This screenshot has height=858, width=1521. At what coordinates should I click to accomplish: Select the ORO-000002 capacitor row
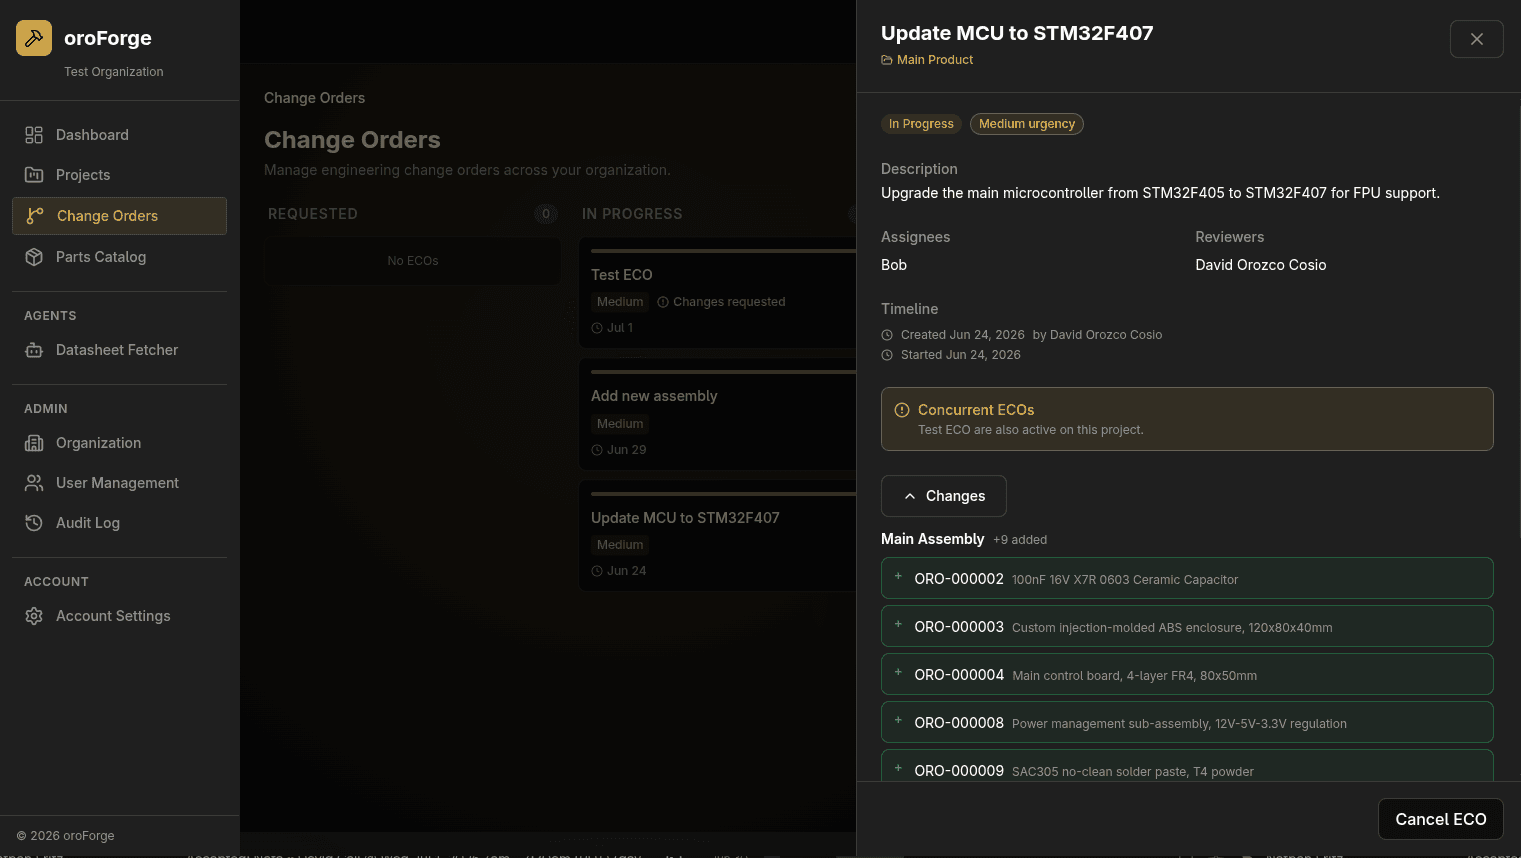(x=1187, y=578)
